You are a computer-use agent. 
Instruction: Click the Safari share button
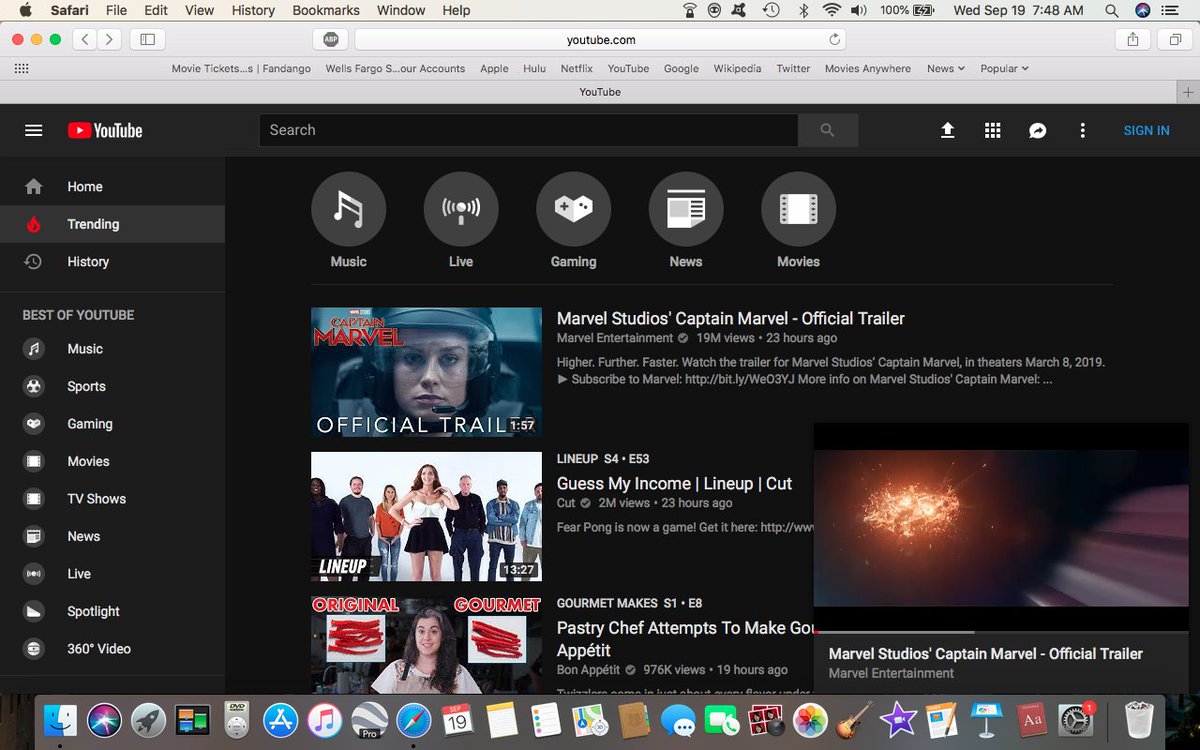click(1133, 39)
